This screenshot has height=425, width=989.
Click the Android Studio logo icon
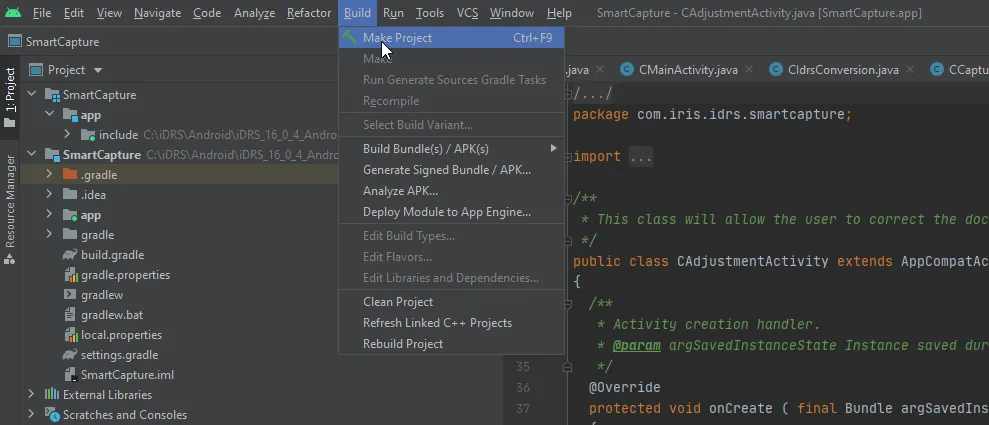click(12, 13)
